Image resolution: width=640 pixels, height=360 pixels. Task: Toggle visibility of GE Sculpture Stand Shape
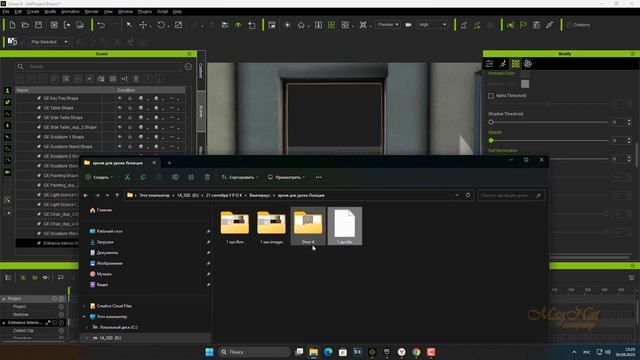tap(120, 147)
